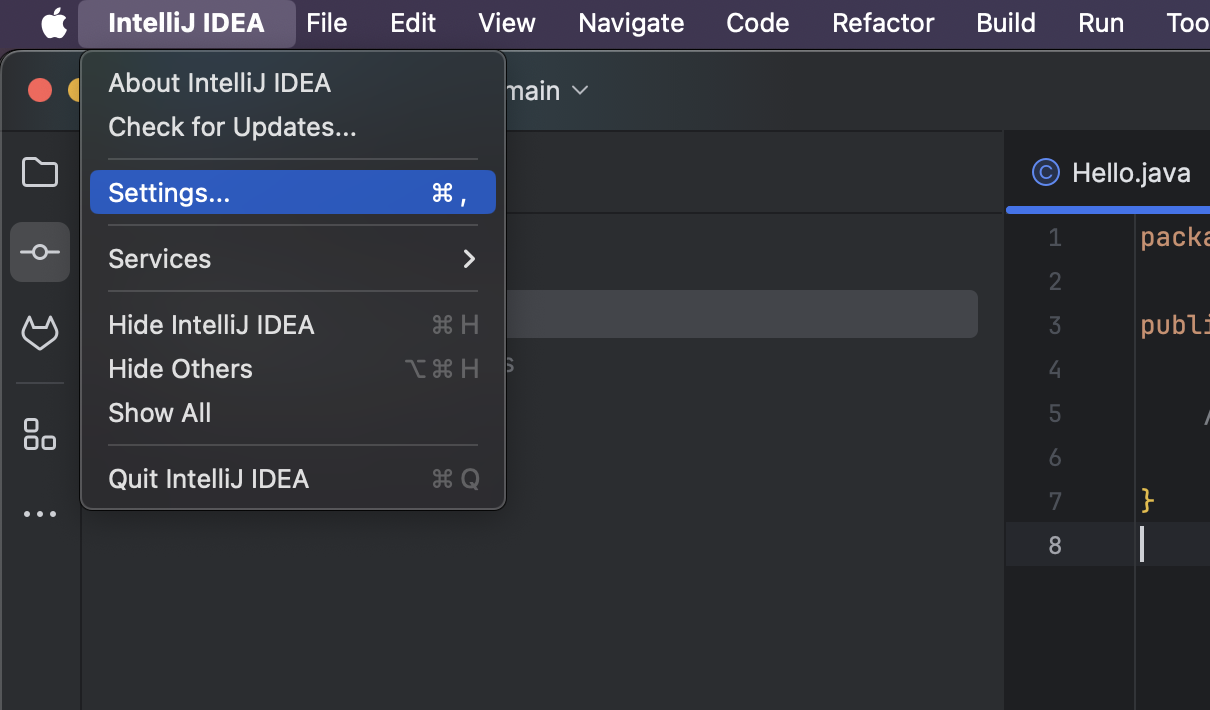
Task: Click the Apple logo menu
Action: click(54, 23)
